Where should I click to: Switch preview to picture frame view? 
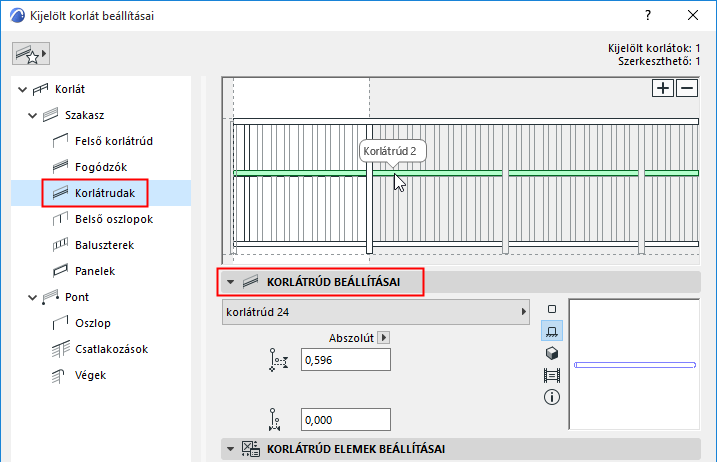pos(552,376)
